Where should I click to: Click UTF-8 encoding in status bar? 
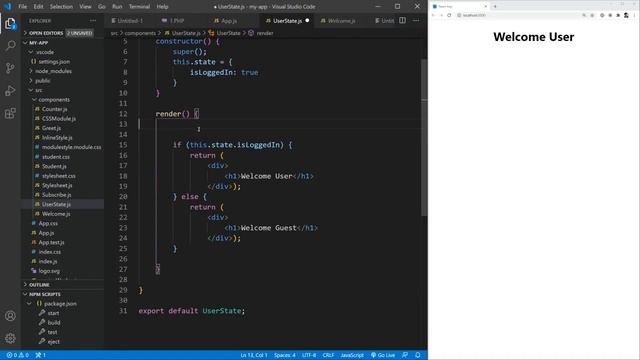click(309, 355)
